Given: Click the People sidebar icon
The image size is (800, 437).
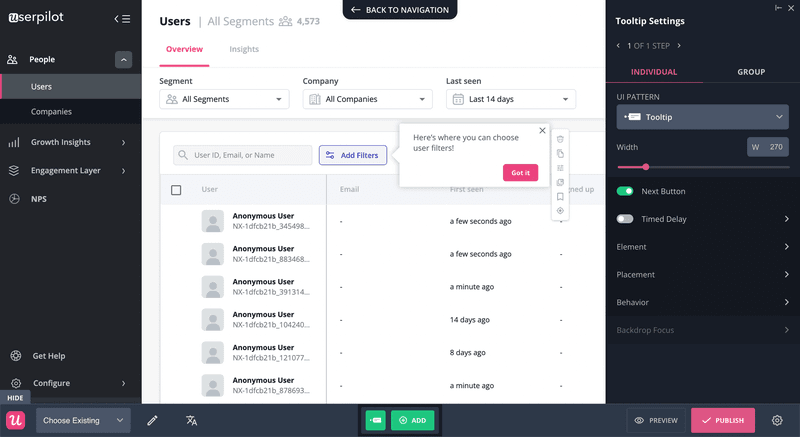Looking at the screenshot, I should click(12, 60).
